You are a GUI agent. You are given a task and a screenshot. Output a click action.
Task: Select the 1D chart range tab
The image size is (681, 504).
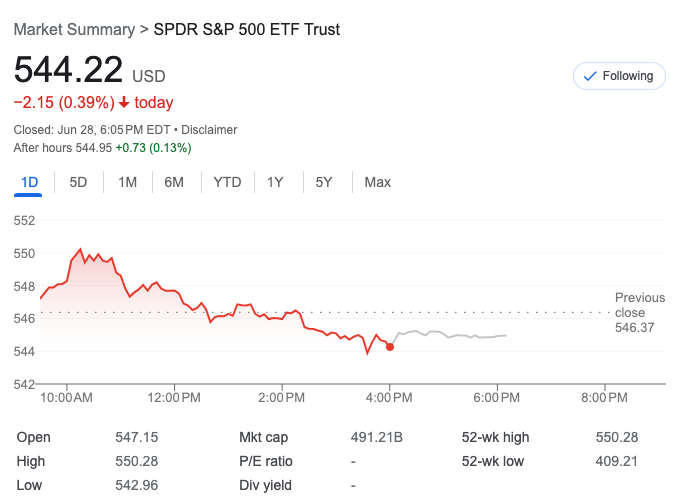[x=30, y=182]
